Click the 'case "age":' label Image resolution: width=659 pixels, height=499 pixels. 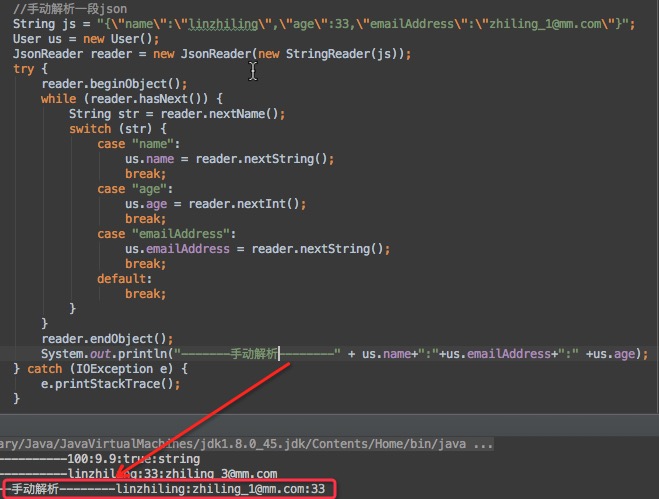(x=135, y=189)
